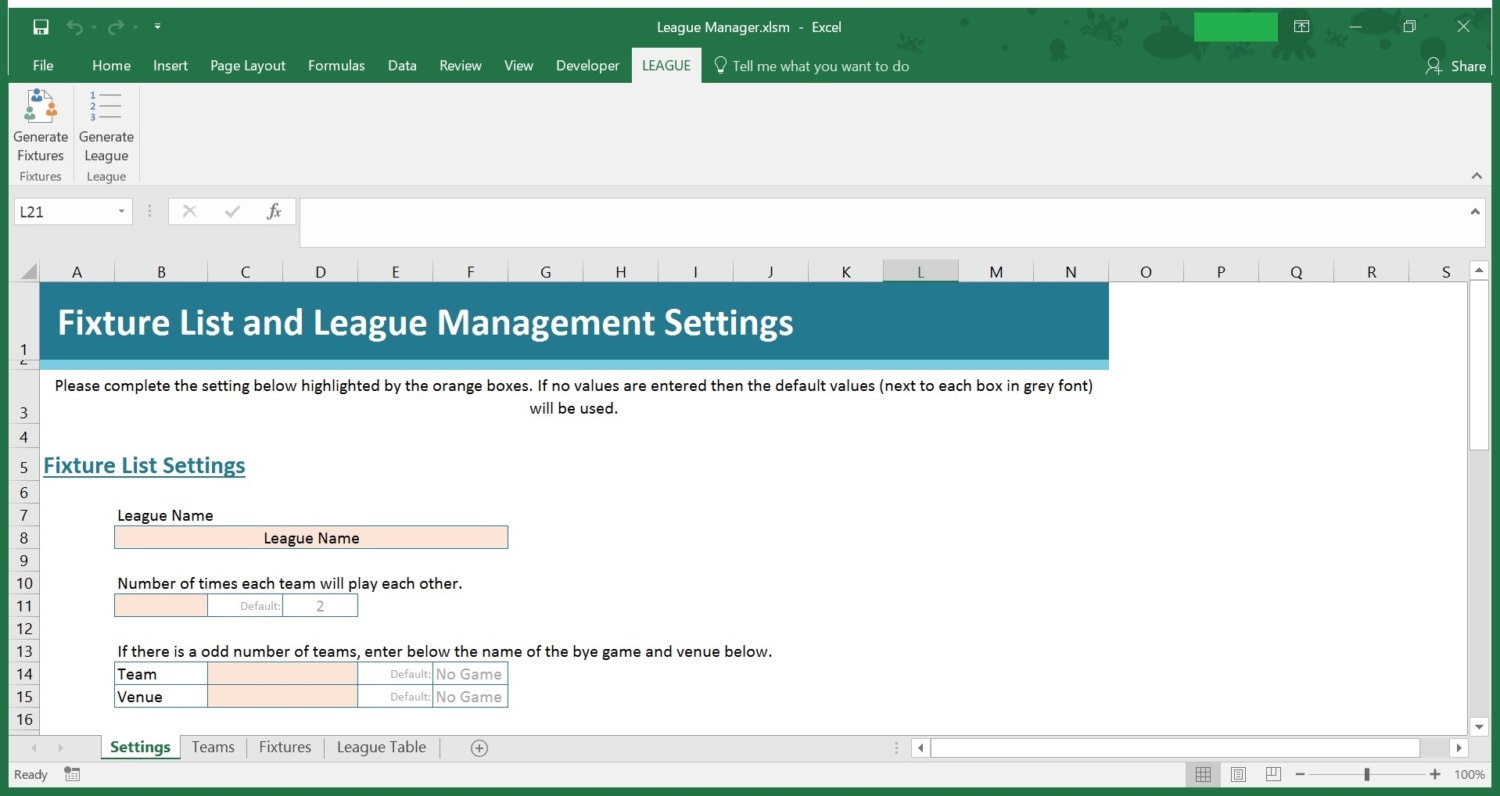Image resolution: width=1500 pixels, height=796 pixels.
Task: Open the Formulas ribbon tab
Action: 336,66
